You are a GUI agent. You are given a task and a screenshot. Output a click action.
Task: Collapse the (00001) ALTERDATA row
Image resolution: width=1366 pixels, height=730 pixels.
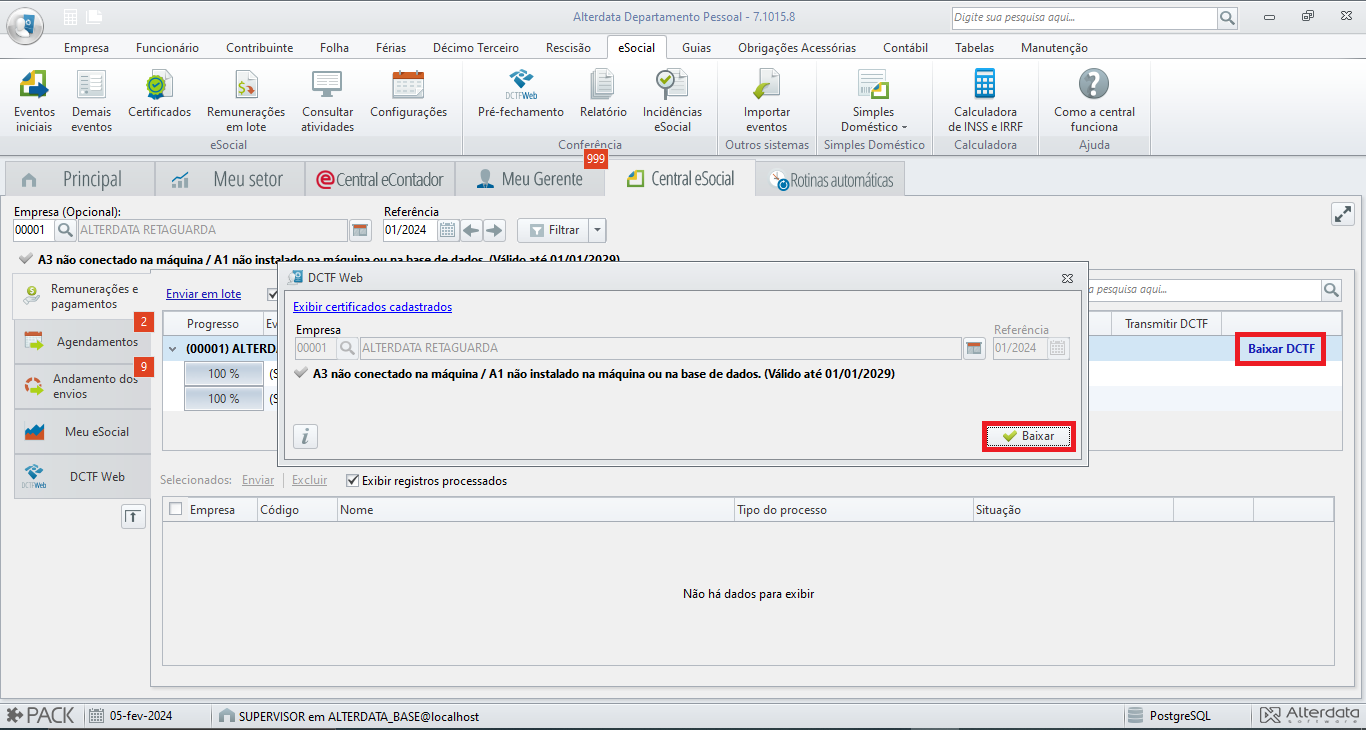pyautogui.click(x=172, y=349)
